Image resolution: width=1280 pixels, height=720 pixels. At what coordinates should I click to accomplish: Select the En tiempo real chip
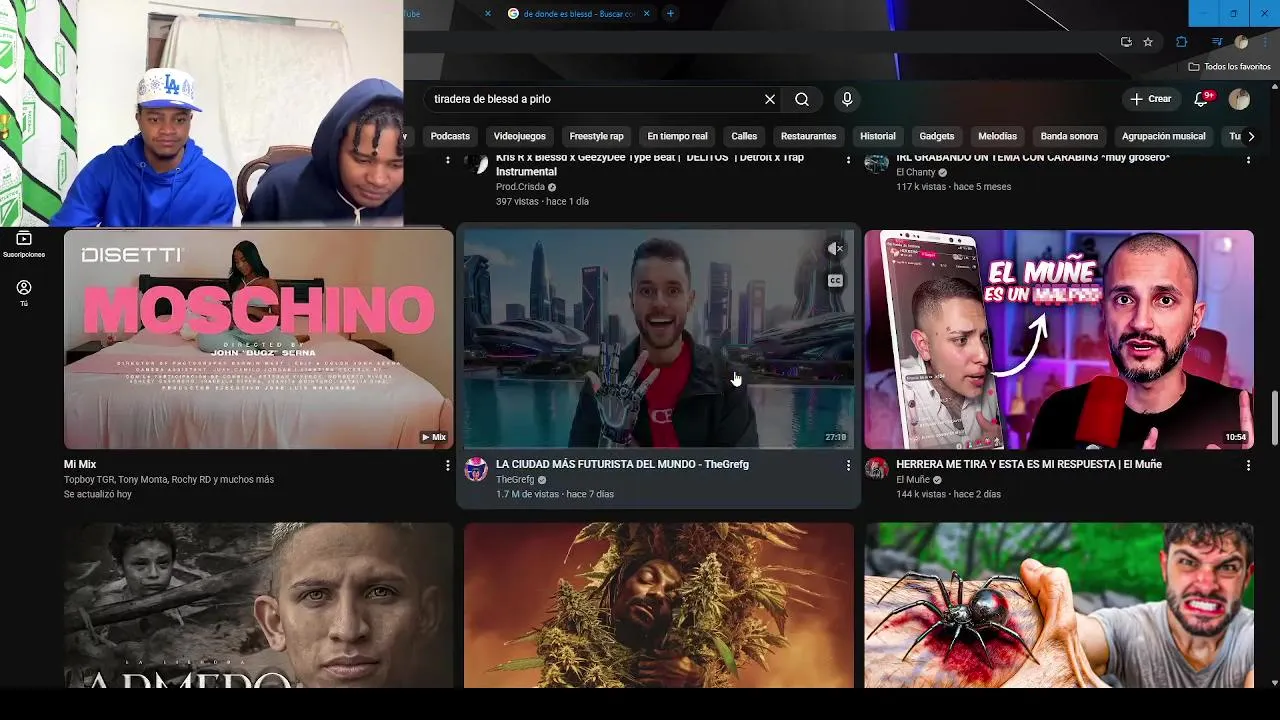pos(677,136)
